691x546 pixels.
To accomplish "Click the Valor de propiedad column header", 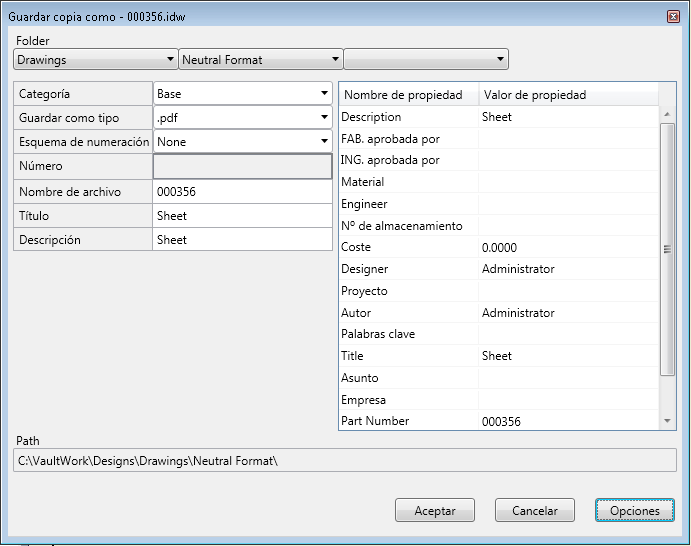I will click(x=568, y=95).
